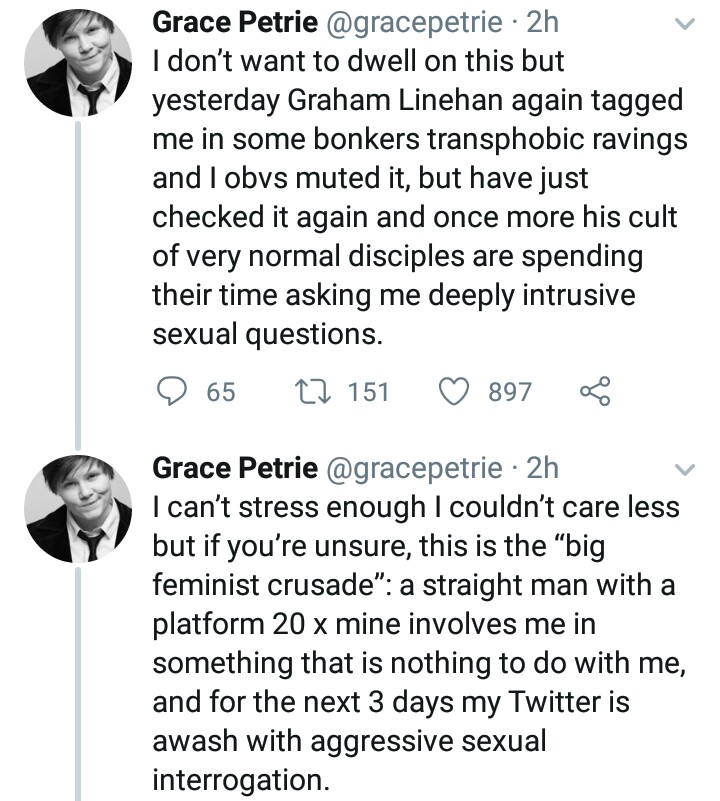Click the 151 retweets count
The width and height of the screenshot is (720, 801).
point(368,391)
